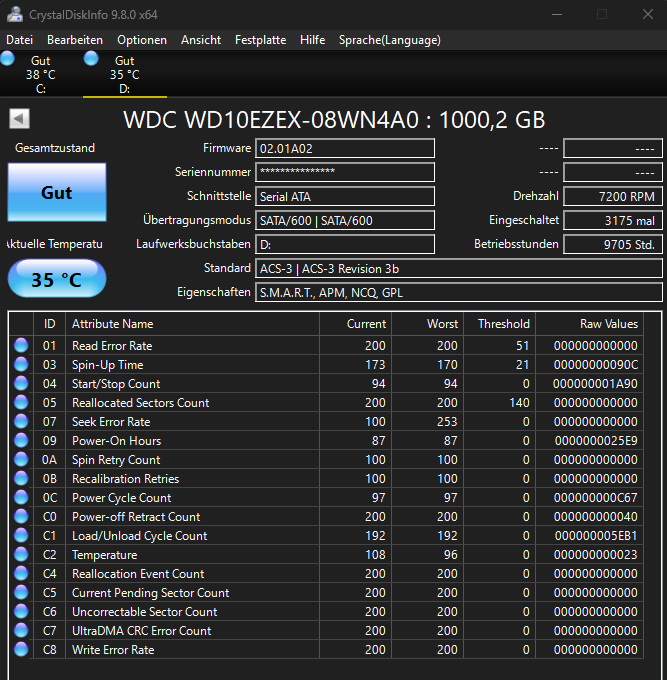The height and width of the screenshot is (680, 667).
Task: Click the Current column header
Action: [356, 324]
